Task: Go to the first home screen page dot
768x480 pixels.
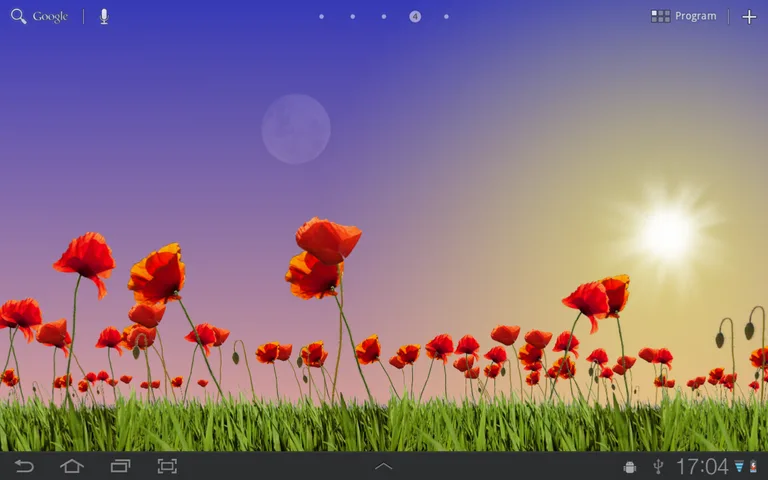Action: click(x=321, y=17)
